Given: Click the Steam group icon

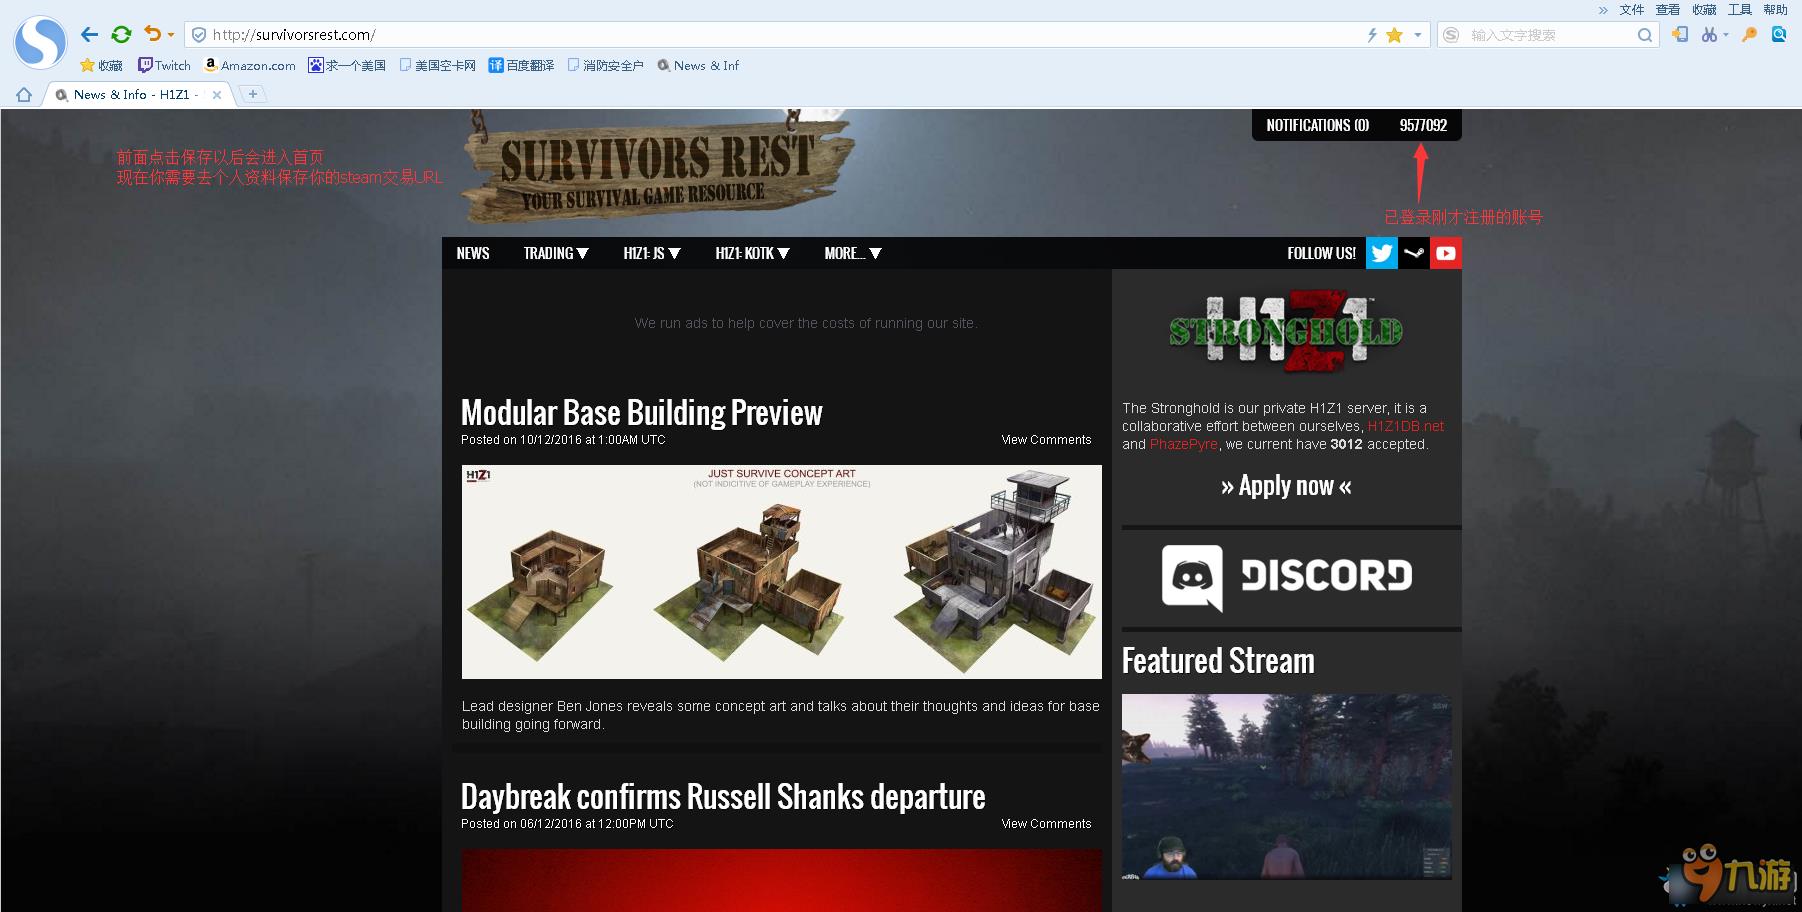Looking at the screenshot, I should point(1414,253).
